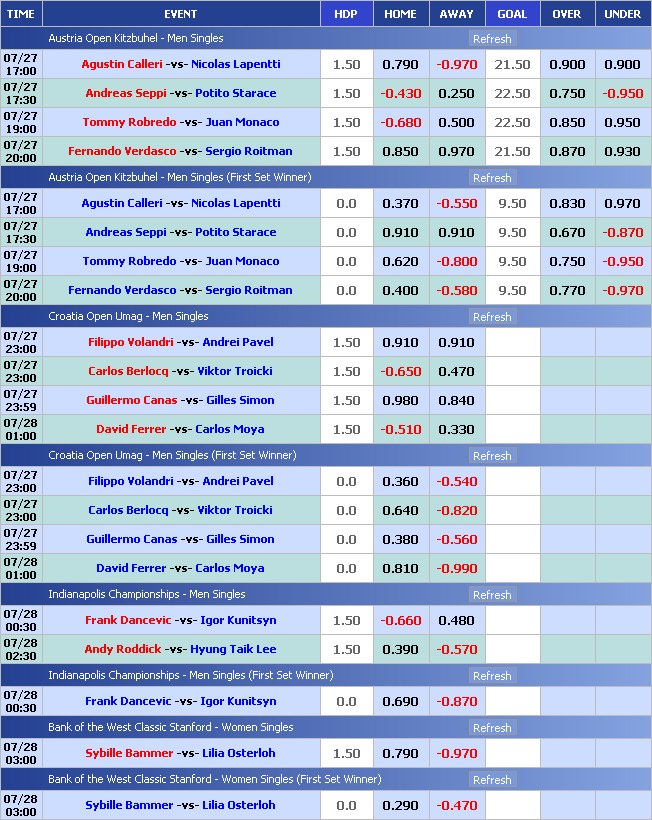Pick away odds 0.250 for Seppi vs Starace
This screenshot has width=652, height=820.
[456, 94]
